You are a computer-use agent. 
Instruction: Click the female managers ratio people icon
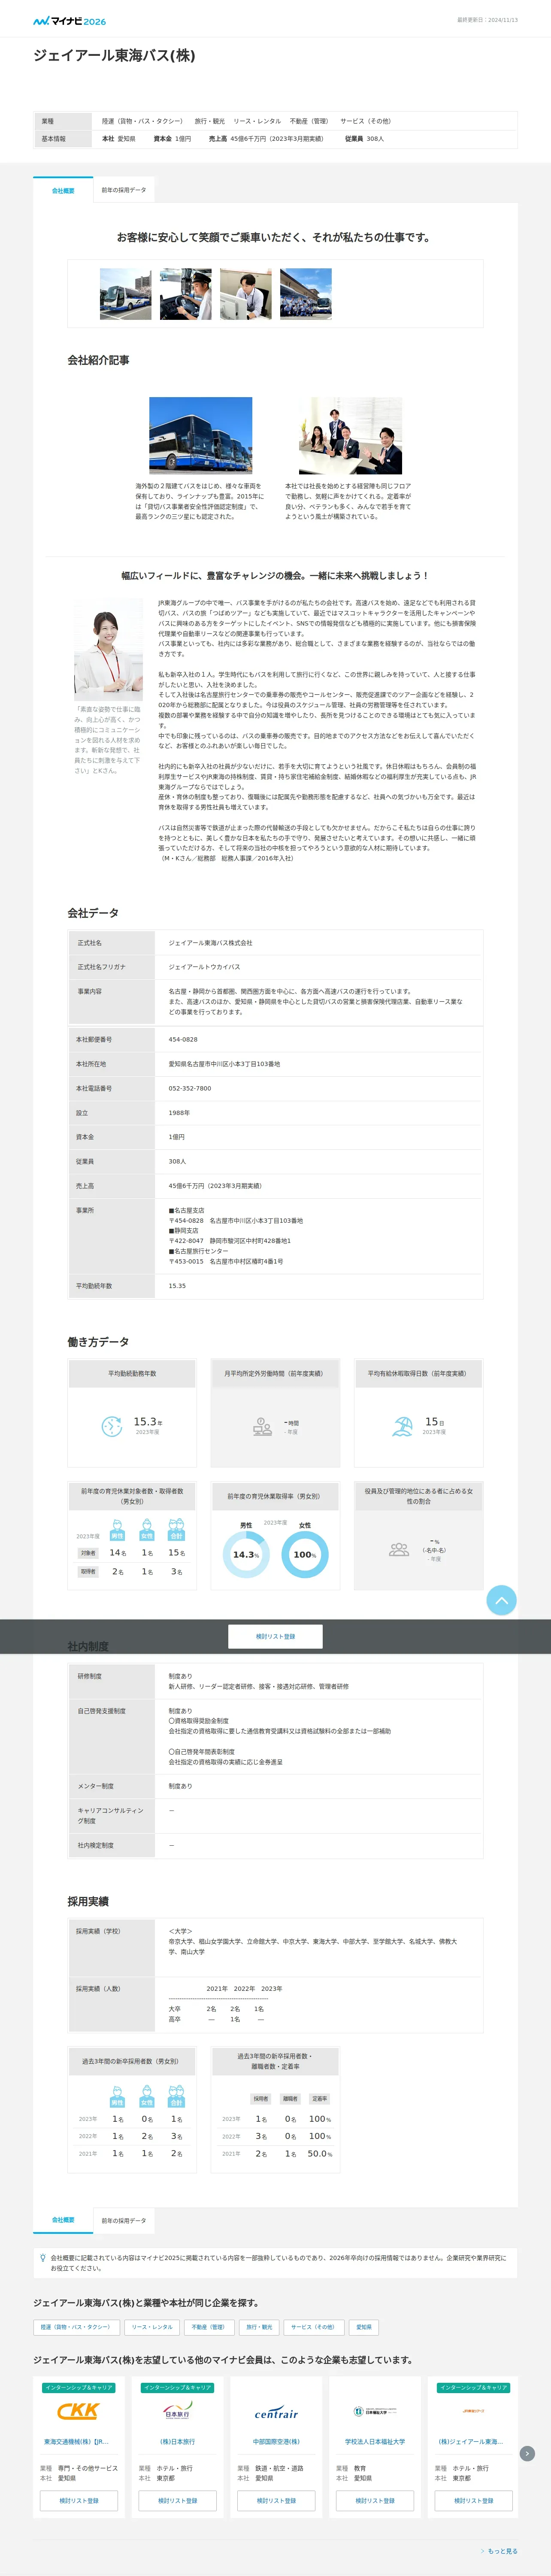click(x=399, y=1549)
